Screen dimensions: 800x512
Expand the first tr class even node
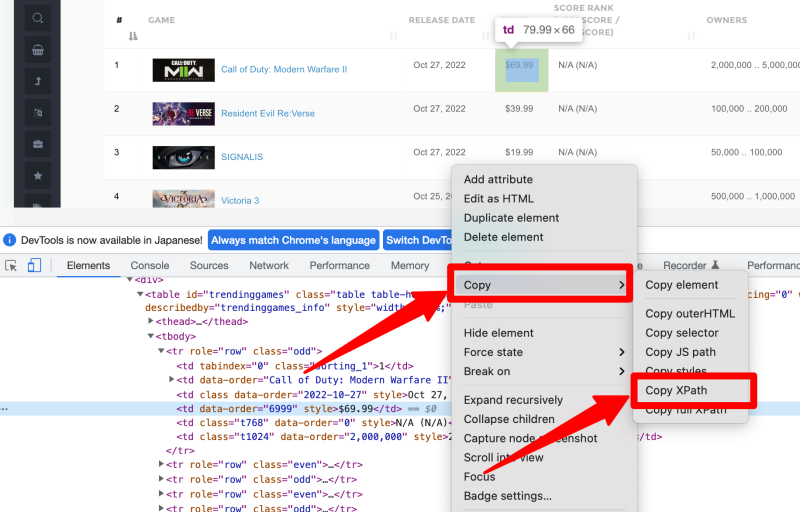(161, 464)
